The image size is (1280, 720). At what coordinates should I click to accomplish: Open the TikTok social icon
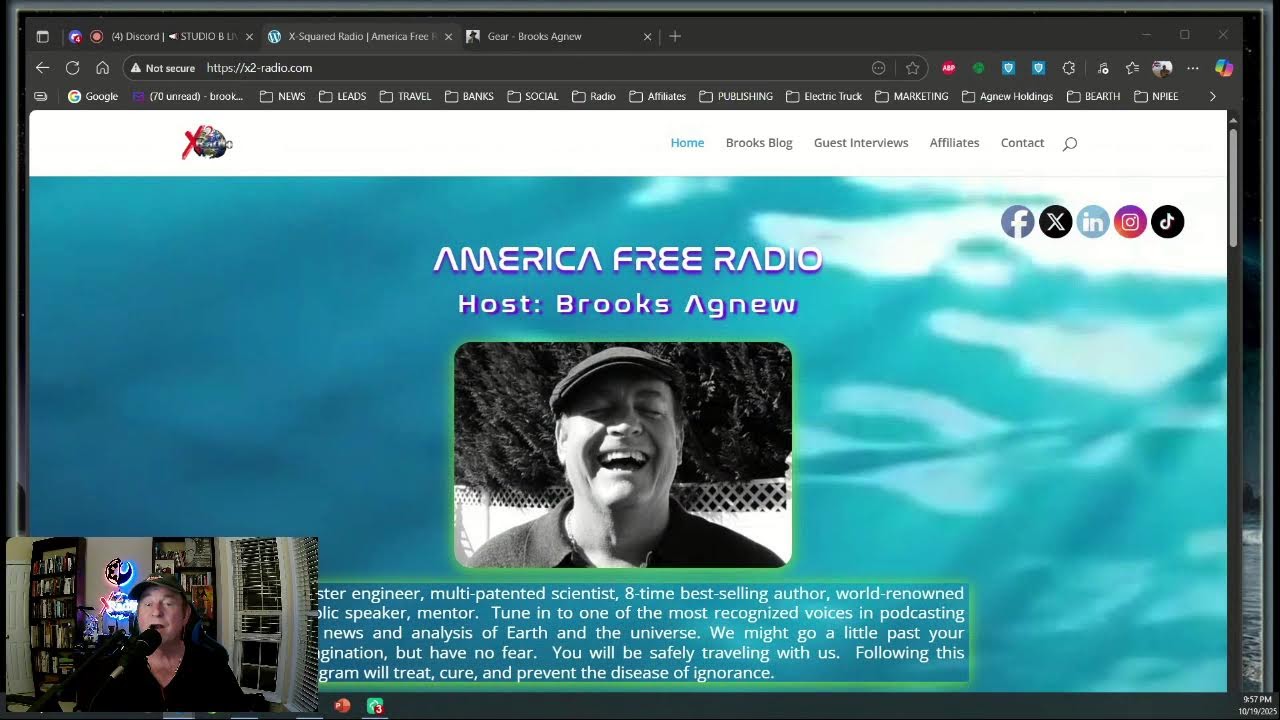(1168, 222)
